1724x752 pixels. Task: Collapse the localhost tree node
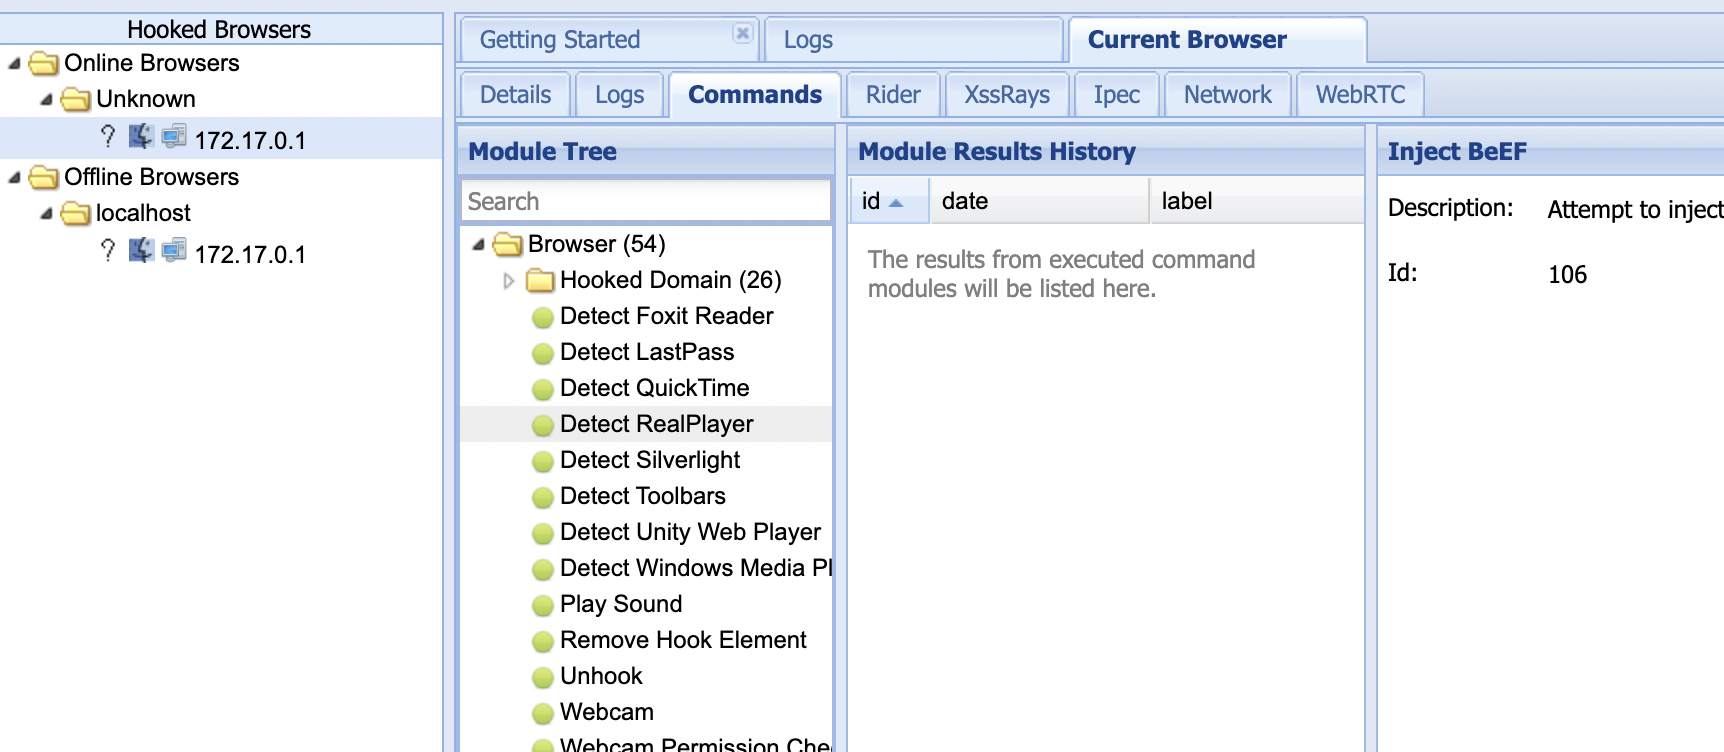[x=46, y=214]
